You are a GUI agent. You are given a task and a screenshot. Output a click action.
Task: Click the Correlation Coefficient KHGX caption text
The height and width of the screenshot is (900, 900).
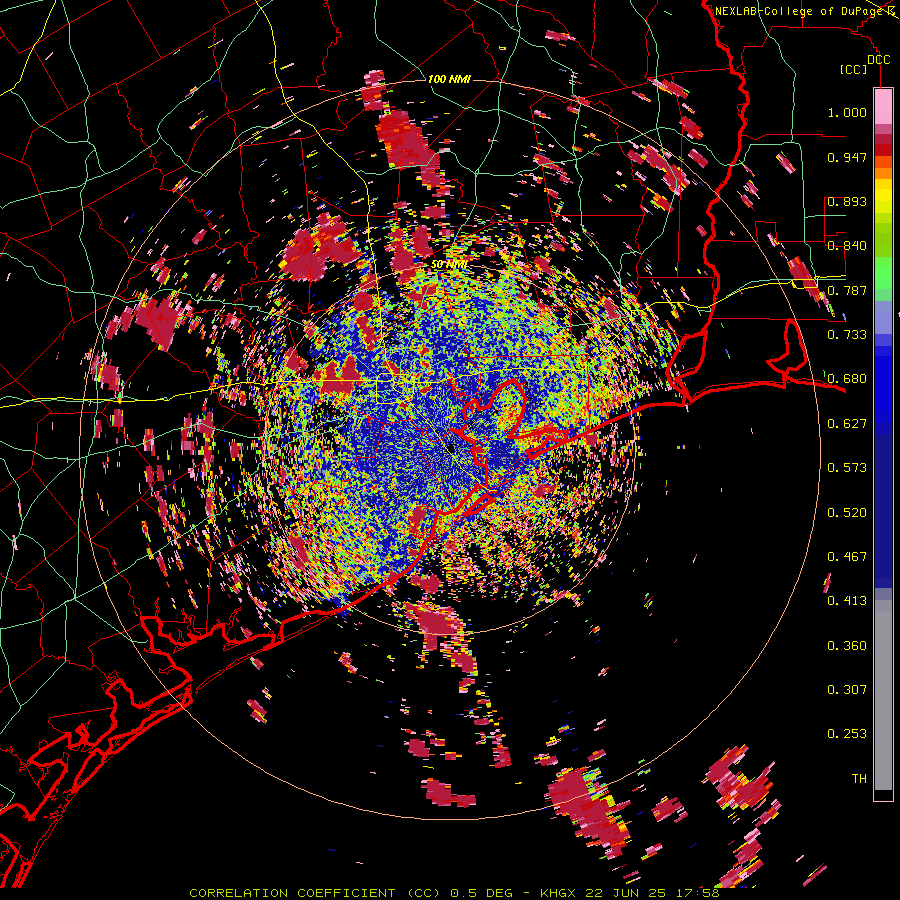pos(454,893)
